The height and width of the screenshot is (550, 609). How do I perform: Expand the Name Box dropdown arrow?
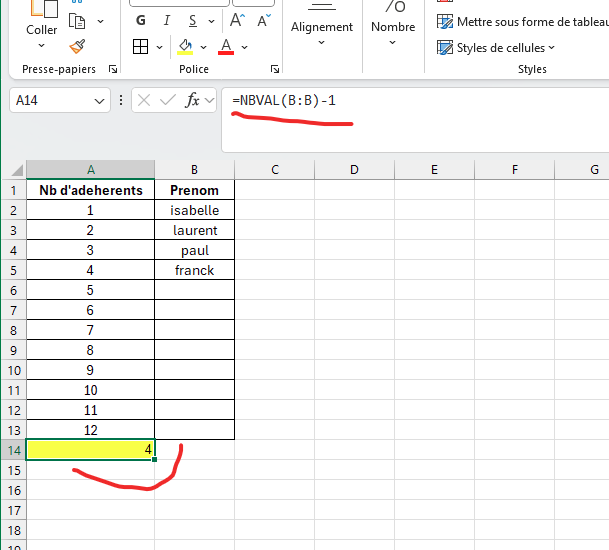tap(99, 100)
